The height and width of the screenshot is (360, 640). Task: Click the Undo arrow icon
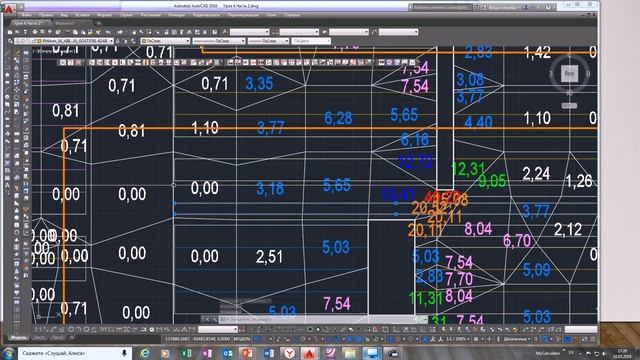click(x=108, y=32)
